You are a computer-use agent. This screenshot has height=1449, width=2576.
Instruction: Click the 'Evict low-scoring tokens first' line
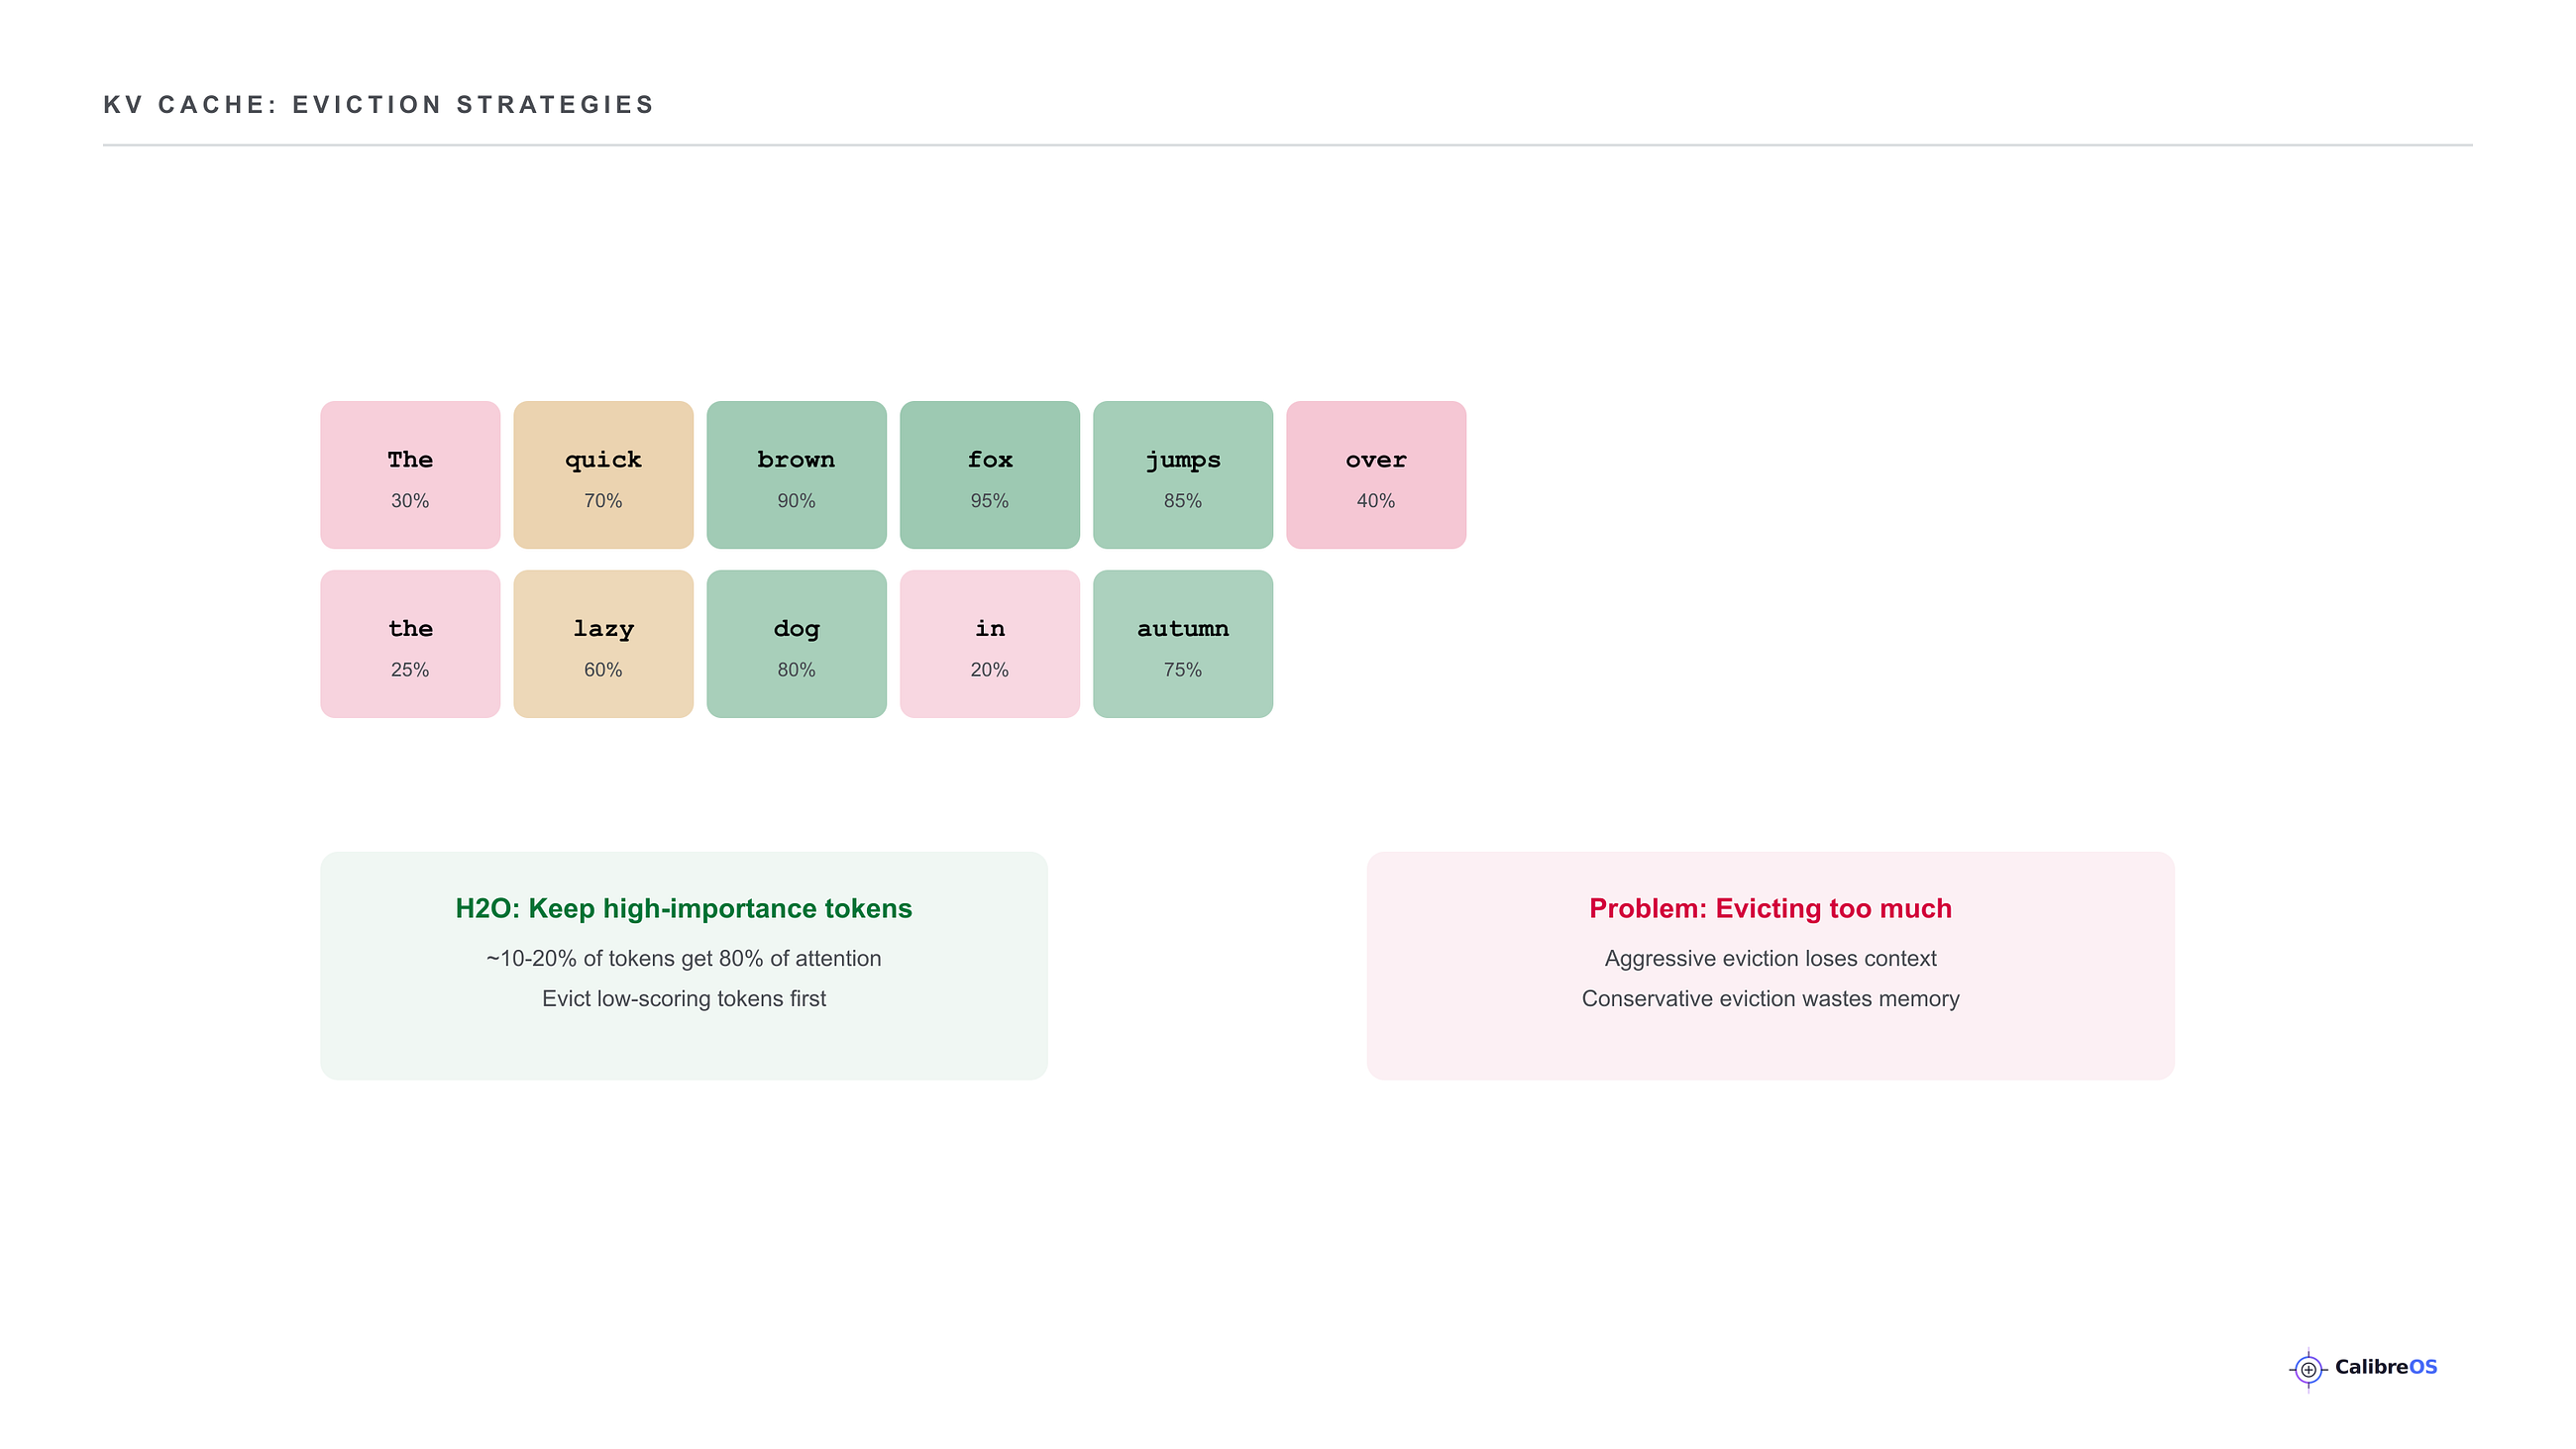click(x=684, y=998)
